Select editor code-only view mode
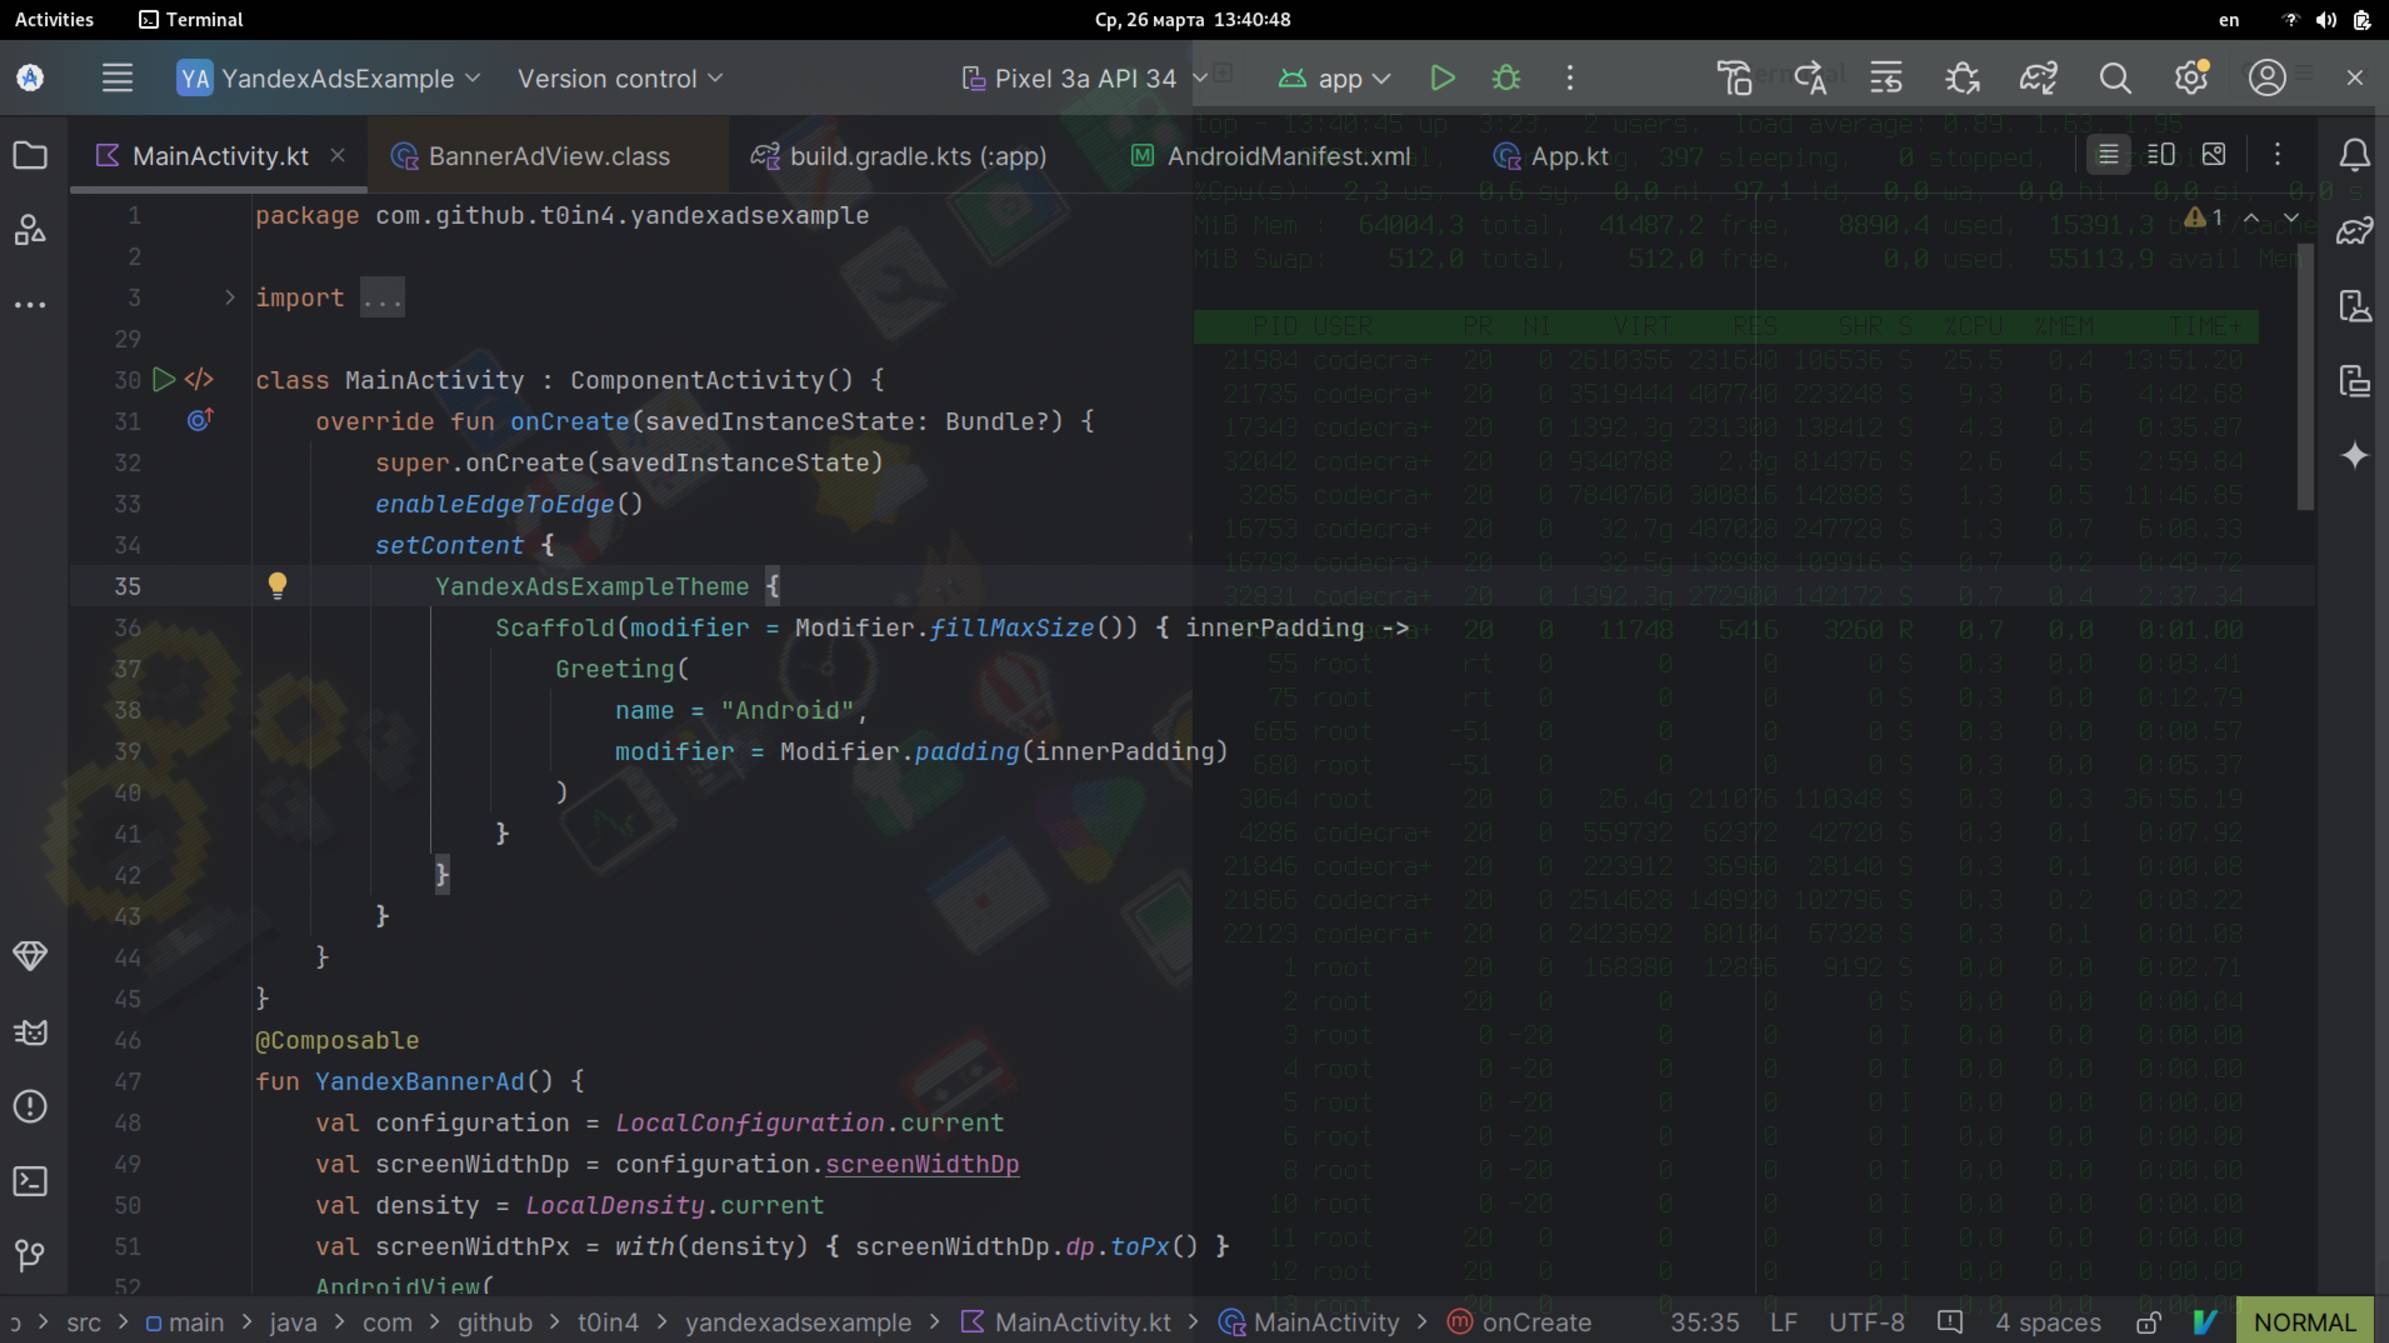2389x1343 pixels. tap(2108, 155)
